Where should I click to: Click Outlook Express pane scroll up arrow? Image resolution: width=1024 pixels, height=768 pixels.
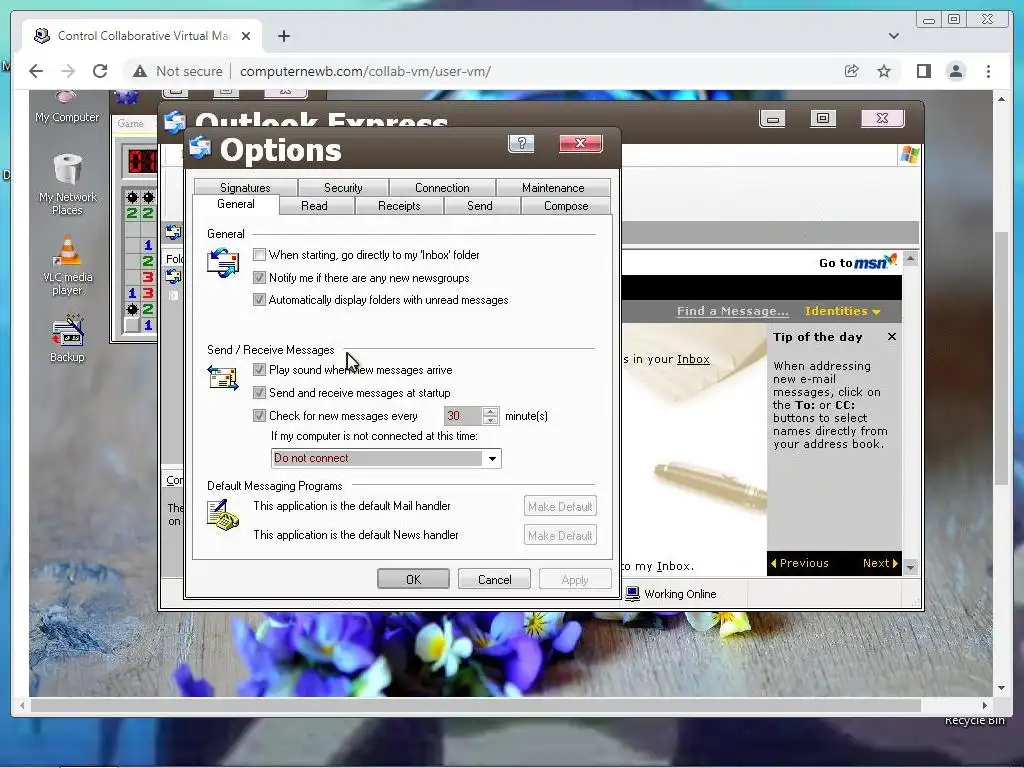[x=910, y=259]
